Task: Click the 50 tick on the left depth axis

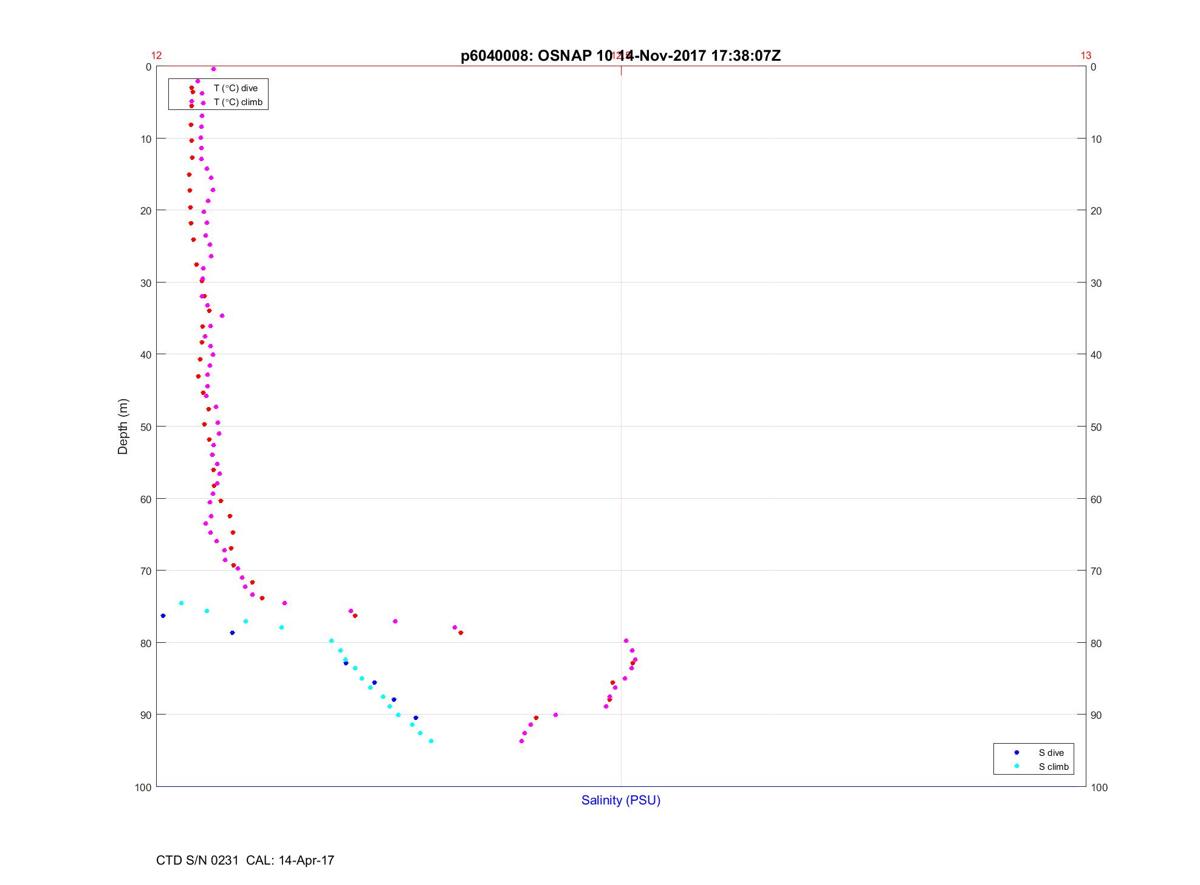Action: pyautogui.click(x=144, y=427)
